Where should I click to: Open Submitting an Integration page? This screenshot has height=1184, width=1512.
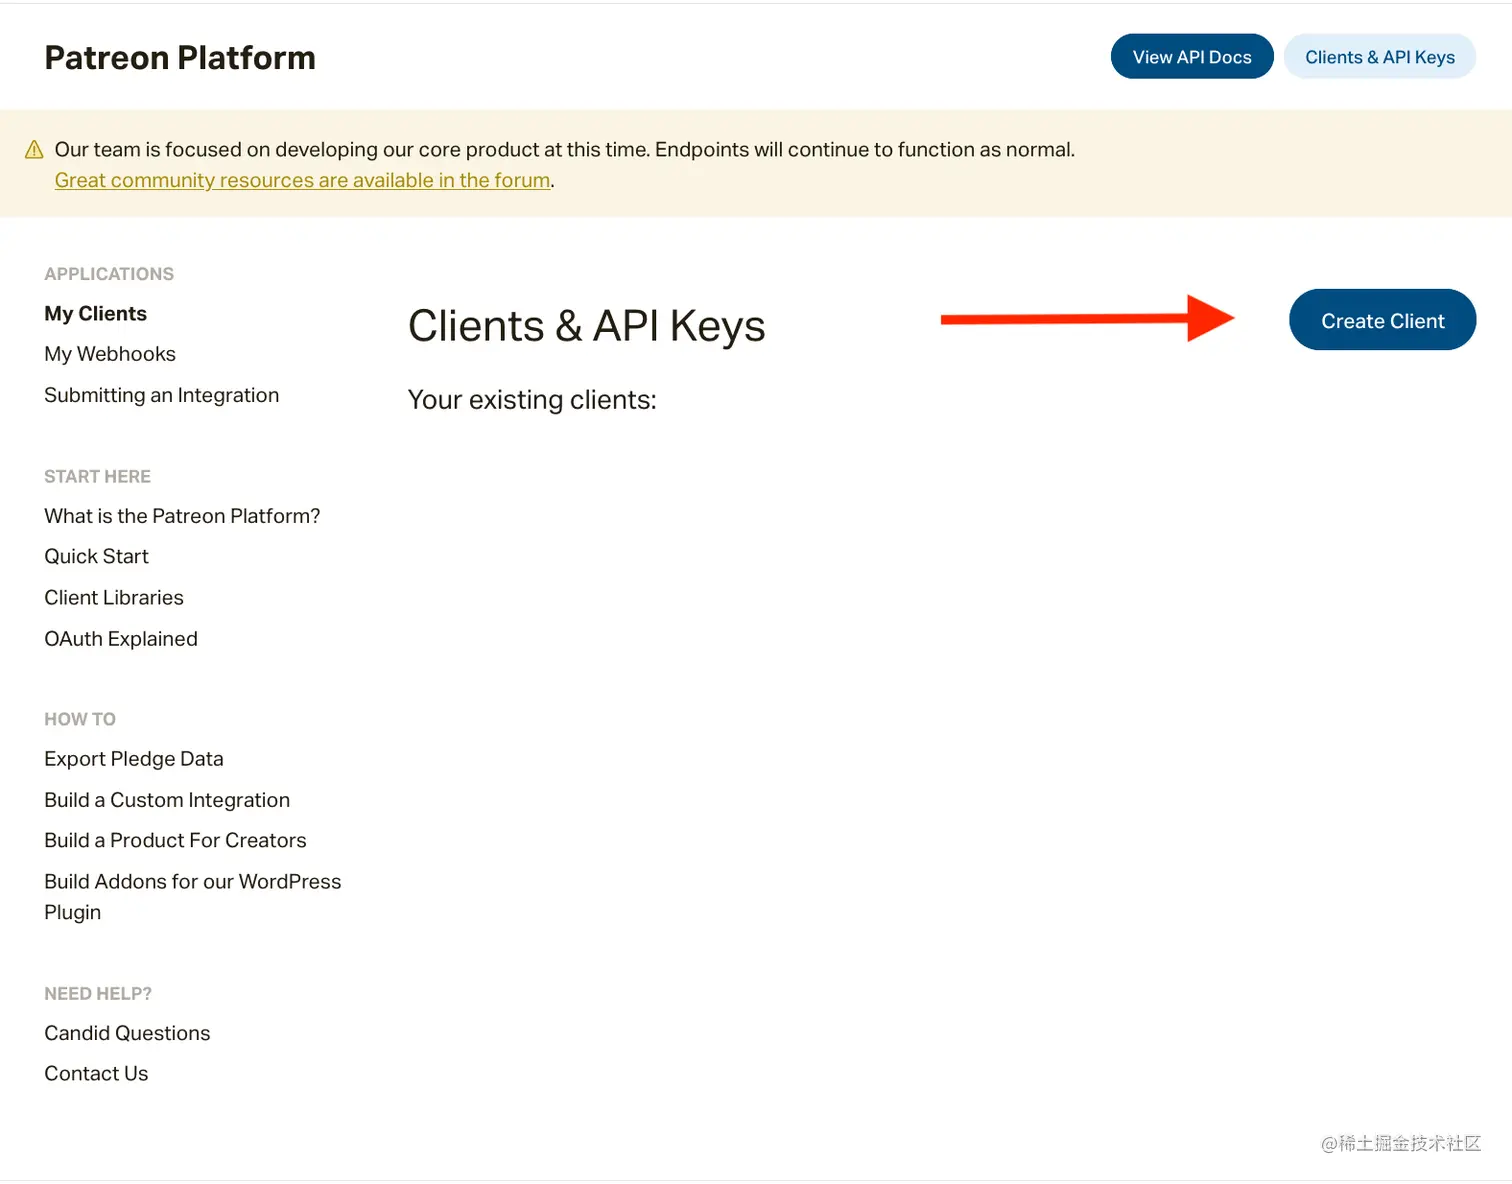tap(161, 395)
